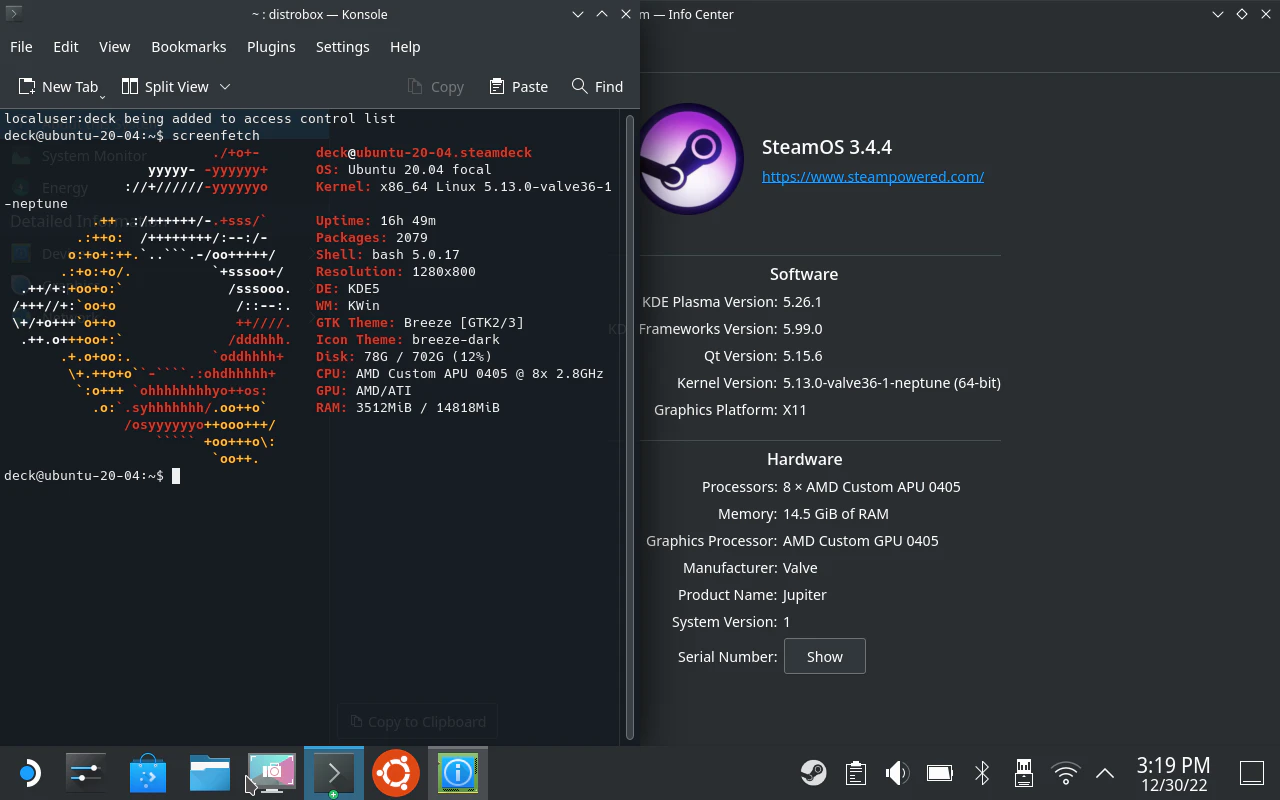Open volume control tray icon
Screen dimensions: 1280x800
pyautogui.click(x=897, y=773)
